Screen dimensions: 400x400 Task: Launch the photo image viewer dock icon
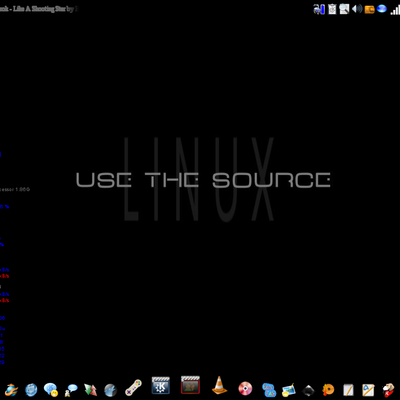[288, 390]
